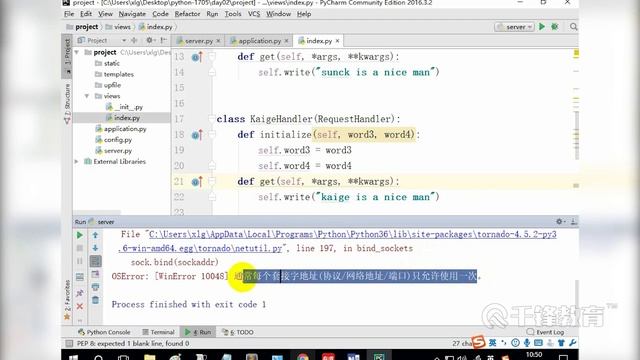This screenshot has width=640, height=360.
Task: Open Project panel gear settings
Action: (150, 40)
